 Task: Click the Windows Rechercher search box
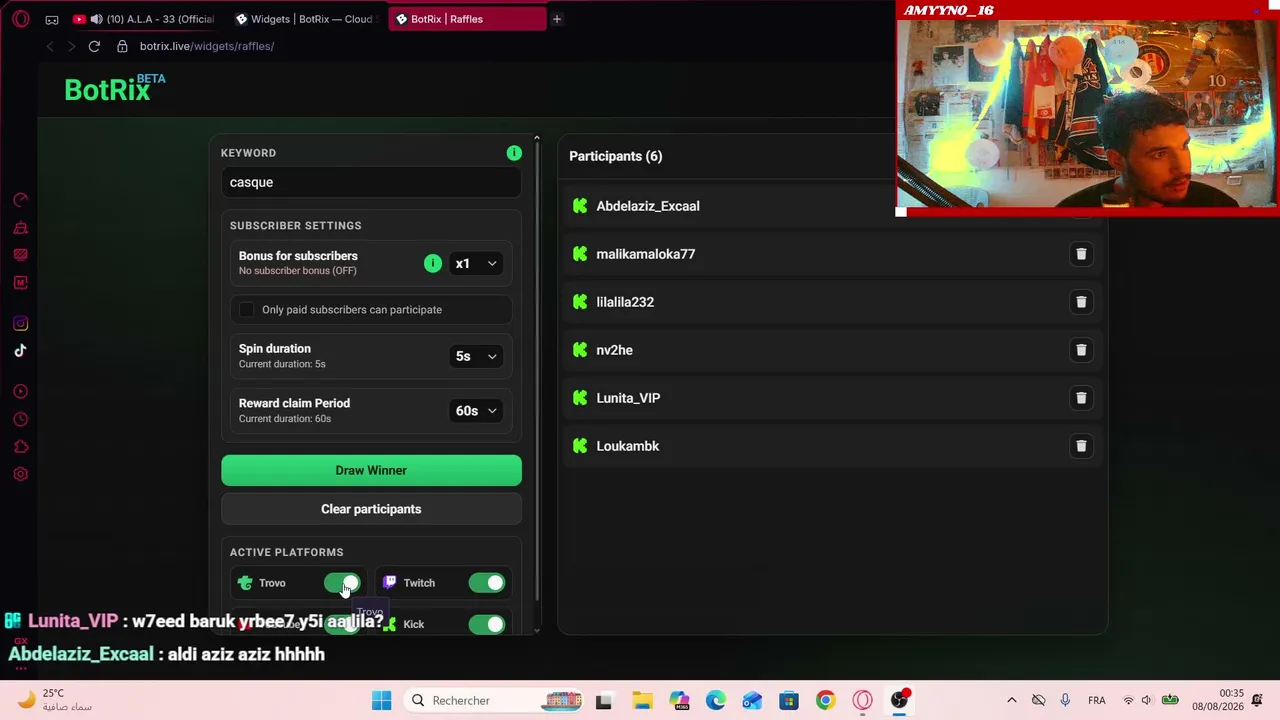coord(495,701)
